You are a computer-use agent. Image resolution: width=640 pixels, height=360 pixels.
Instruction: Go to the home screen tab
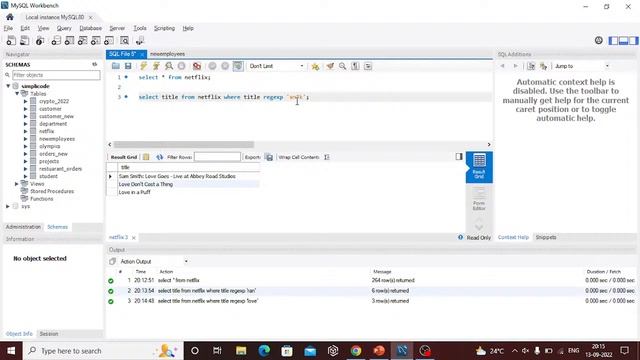pos(10,17)
